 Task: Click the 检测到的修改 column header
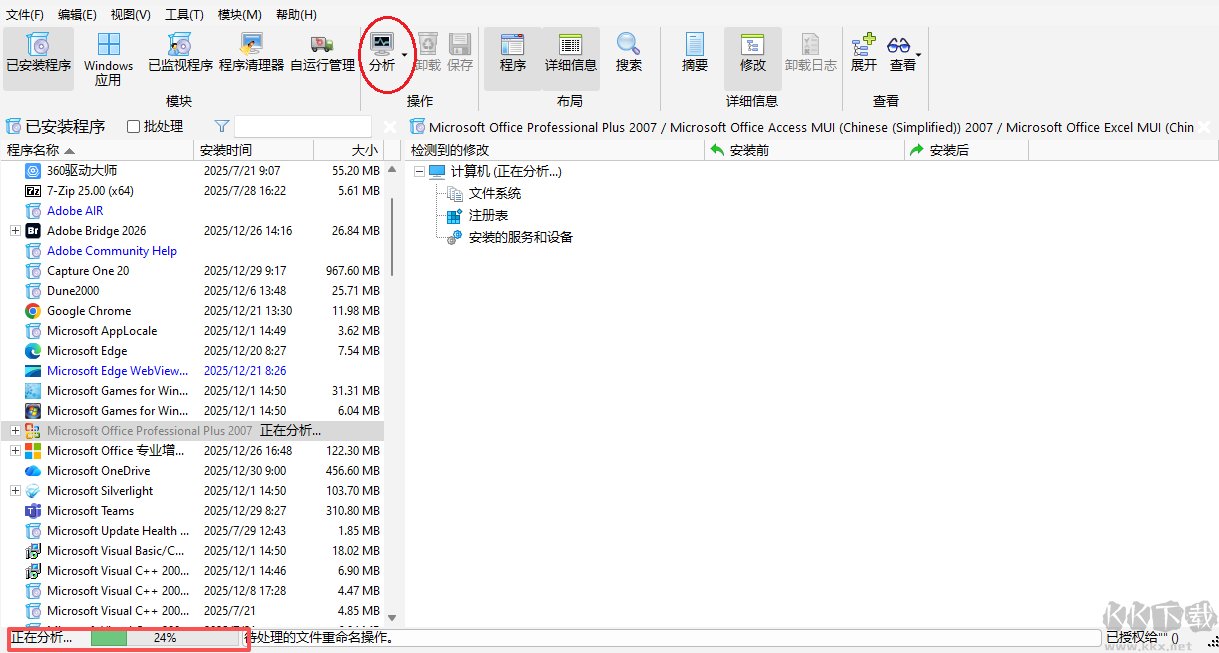click(x=555, y=150)
